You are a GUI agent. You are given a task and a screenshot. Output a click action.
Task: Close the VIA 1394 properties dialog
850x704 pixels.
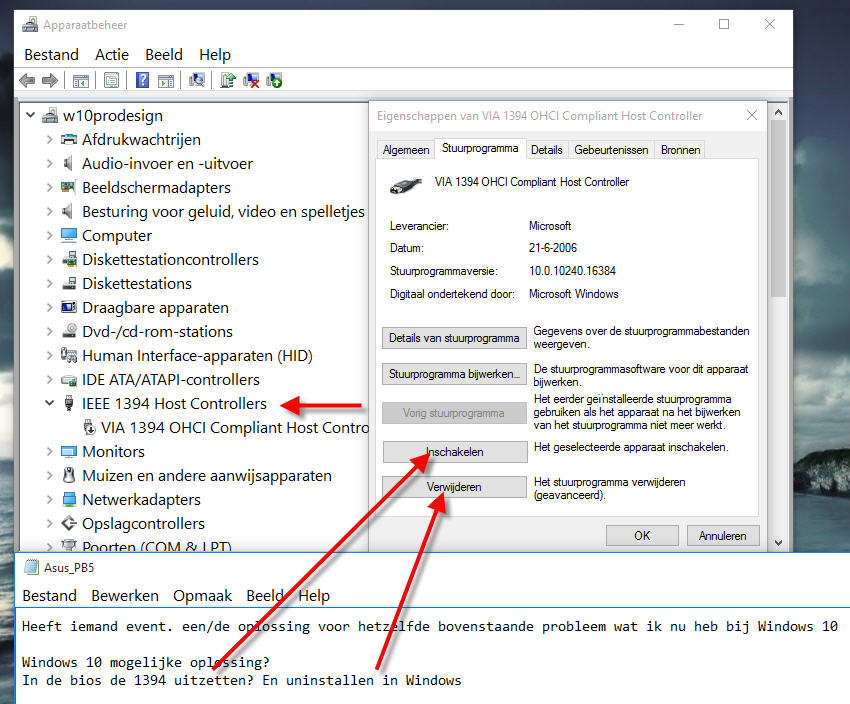[x=752, y=115]
